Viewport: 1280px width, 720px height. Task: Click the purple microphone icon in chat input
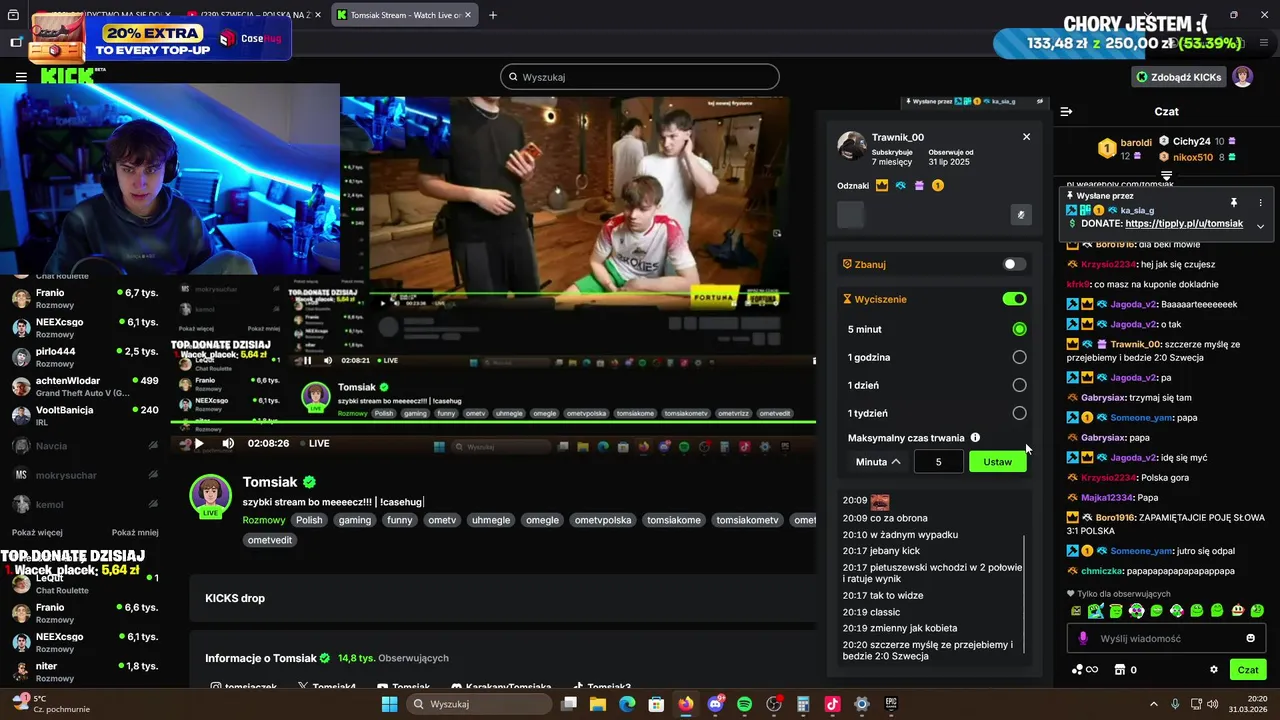[1083, 638]
